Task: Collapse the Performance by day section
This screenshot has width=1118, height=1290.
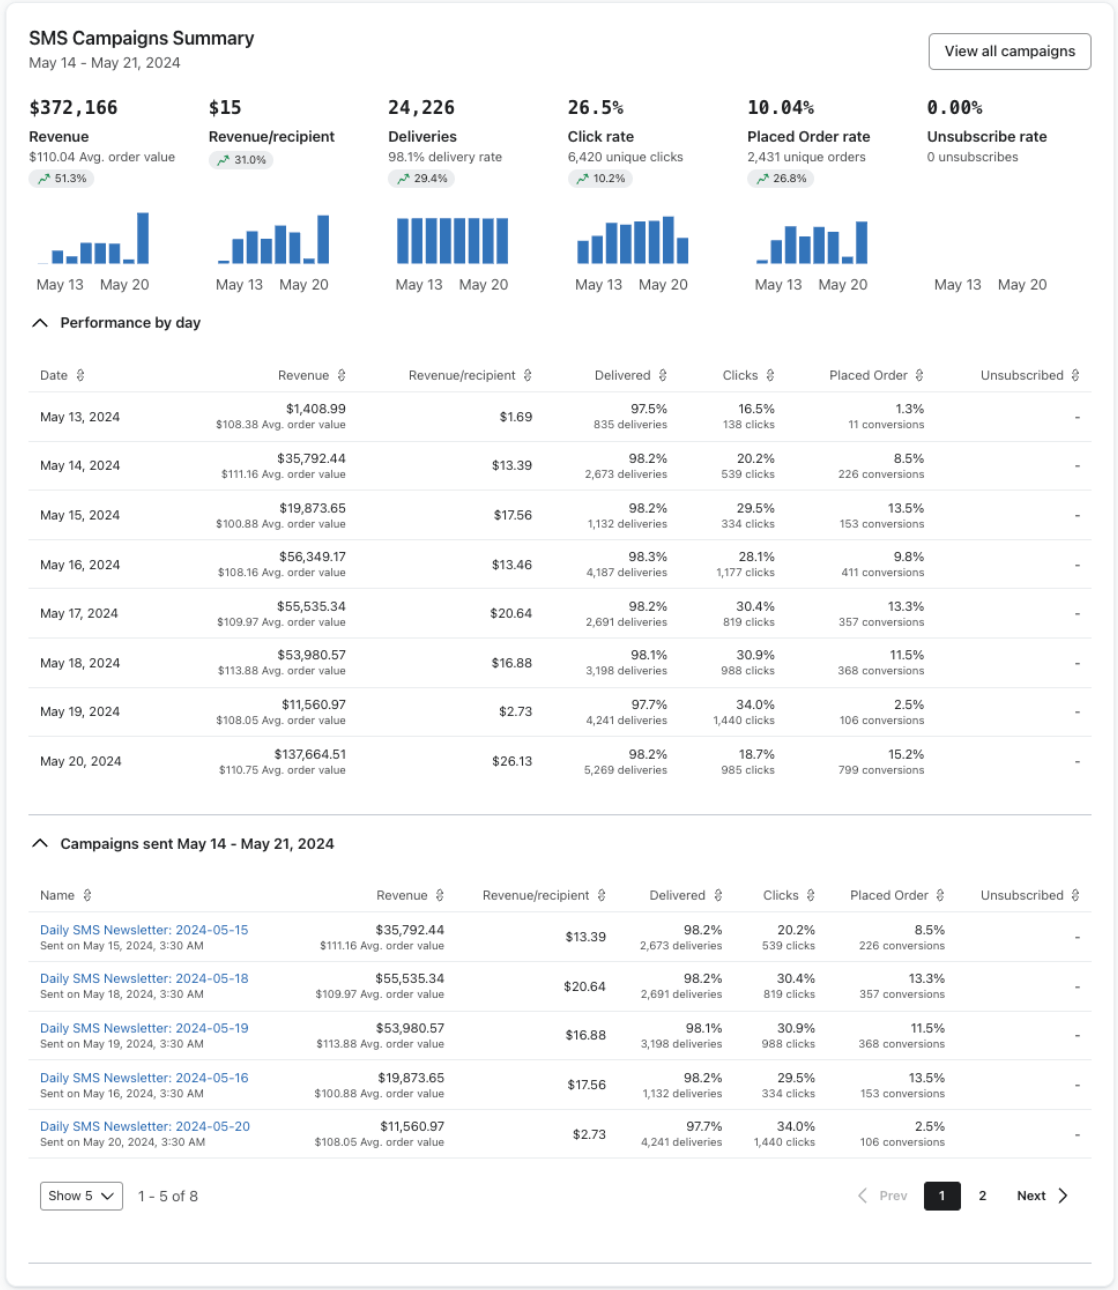Action: (x=40, y=322)
